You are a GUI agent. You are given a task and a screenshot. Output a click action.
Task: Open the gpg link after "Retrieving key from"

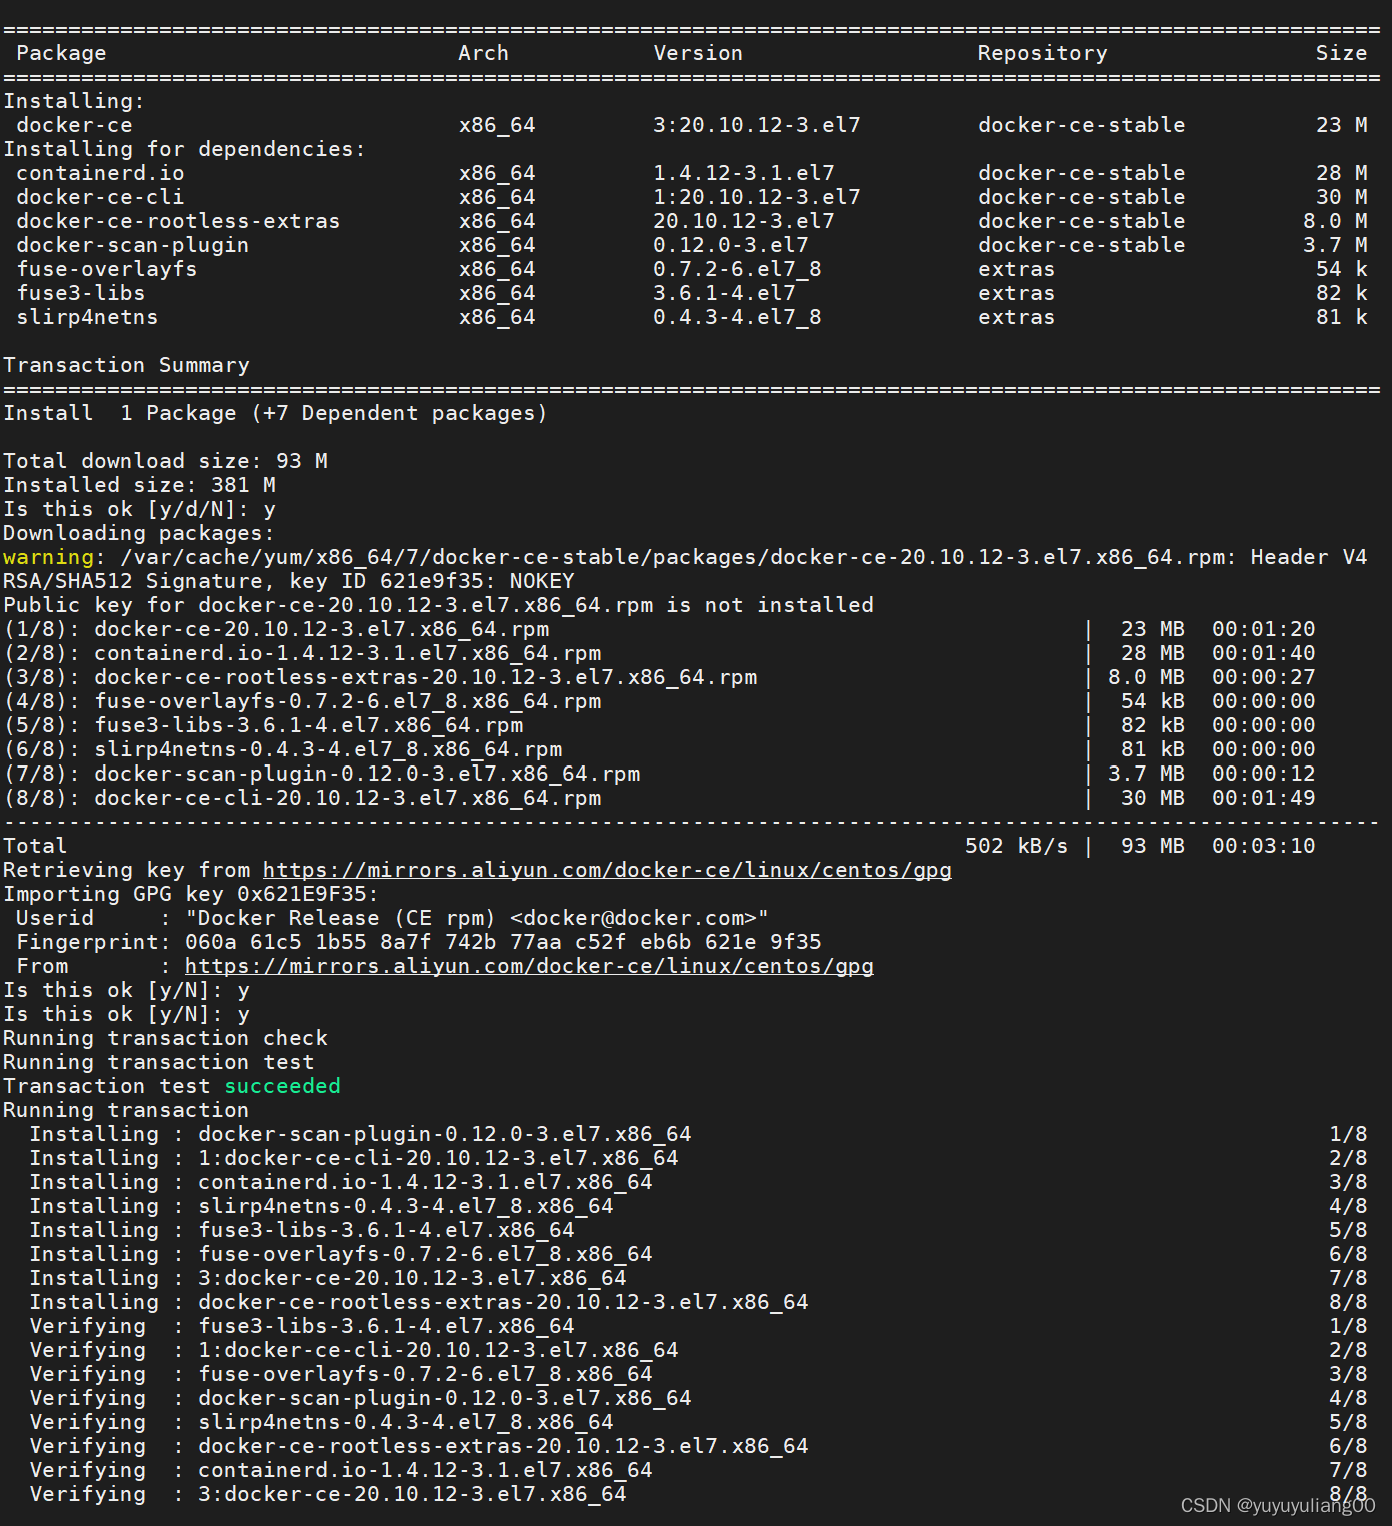(x=607, y=870)
